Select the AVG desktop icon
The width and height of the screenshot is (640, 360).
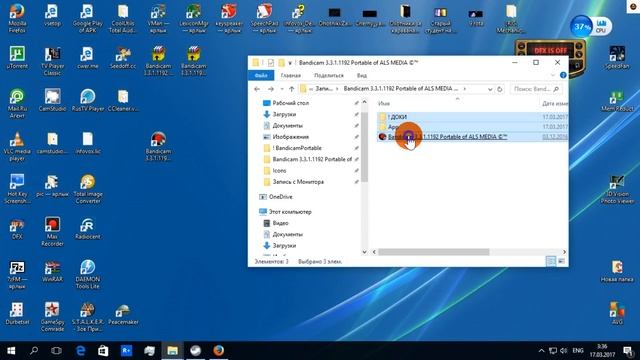pos(617,313)
